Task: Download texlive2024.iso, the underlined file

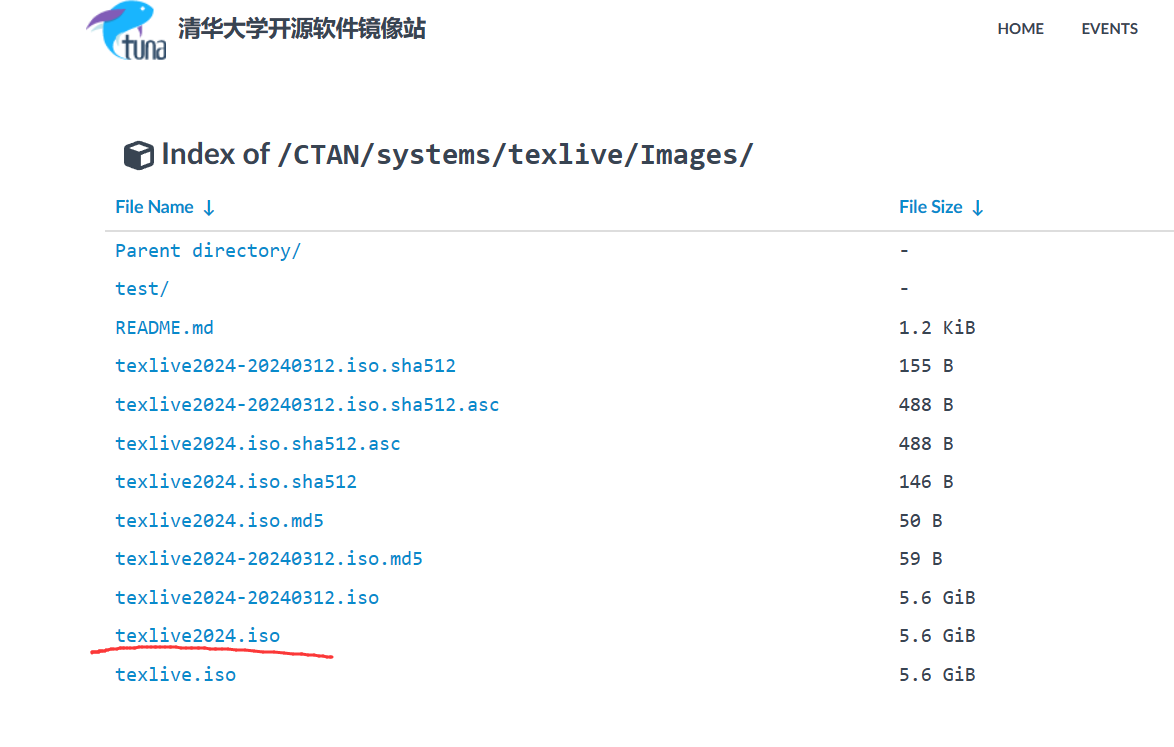Action: click(x=197, y=635)
